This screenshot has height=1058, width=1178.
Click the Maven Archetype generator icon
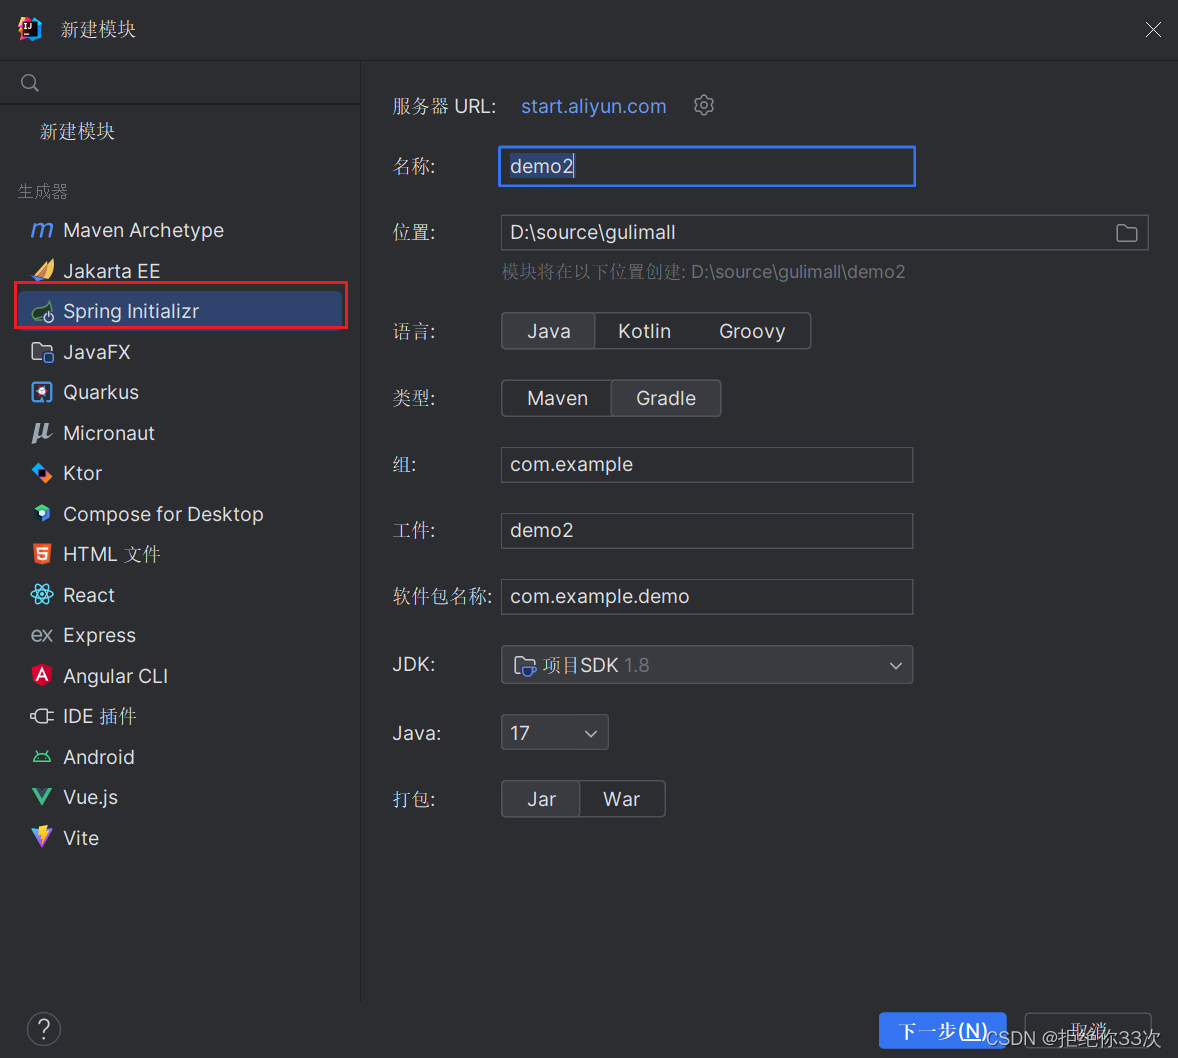click(42, 230)
